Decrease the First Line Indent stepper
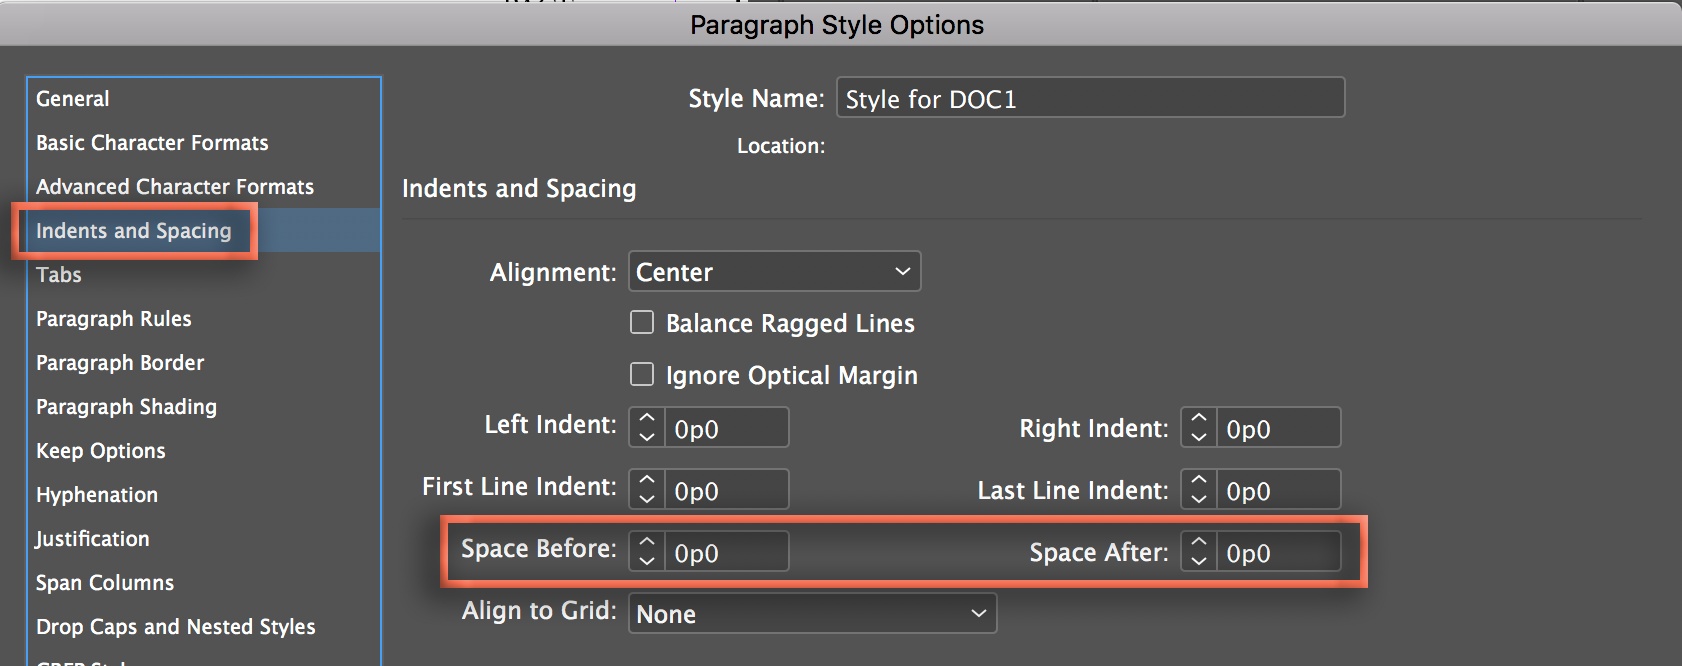1682x666 pixels. click(x=647, y=499)
